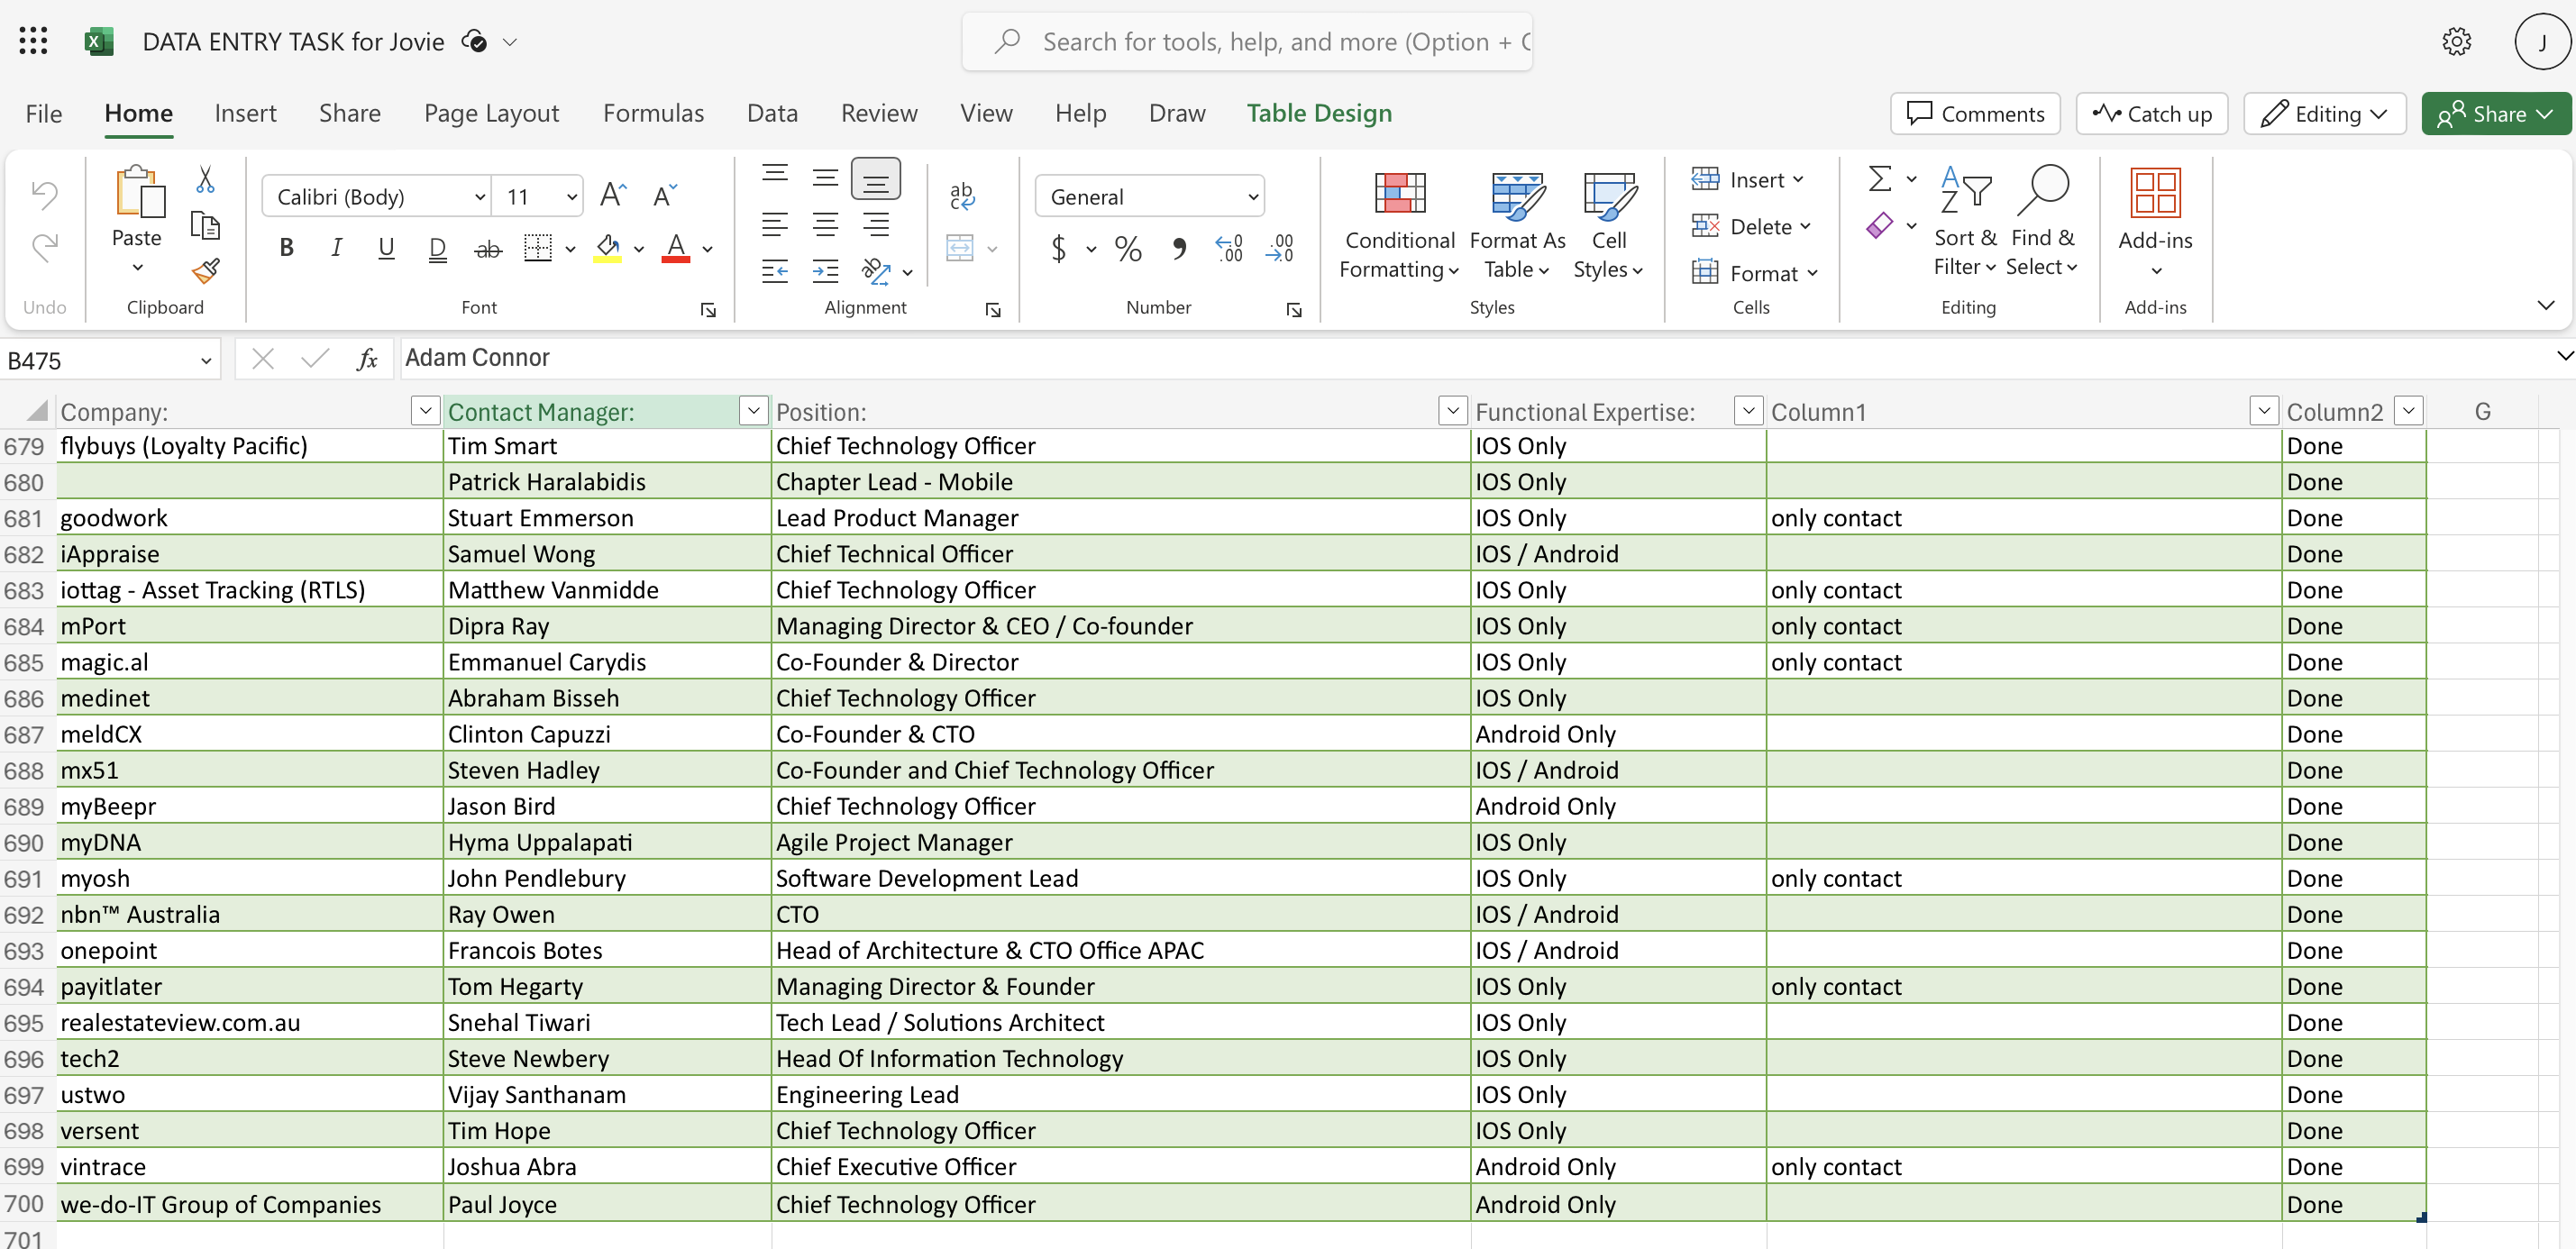The width and height of the screenshot is (2576, 1249).
Task: Toggle bold formatting
Action: (x=286, y=248)
